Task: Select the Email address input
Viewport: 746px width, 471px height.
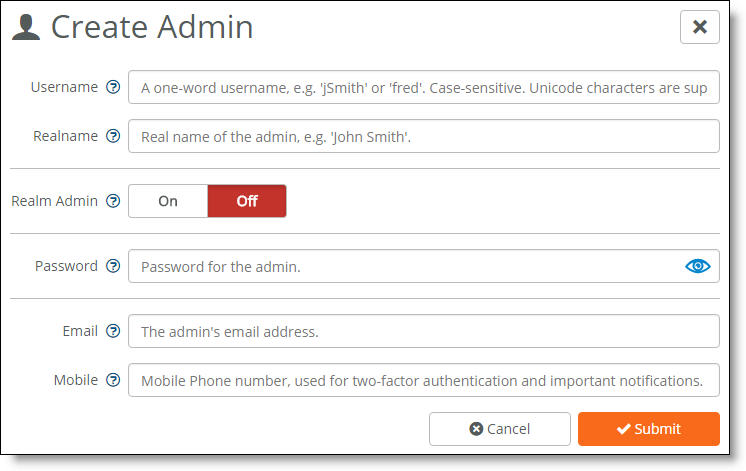Action: pos(423,331)
